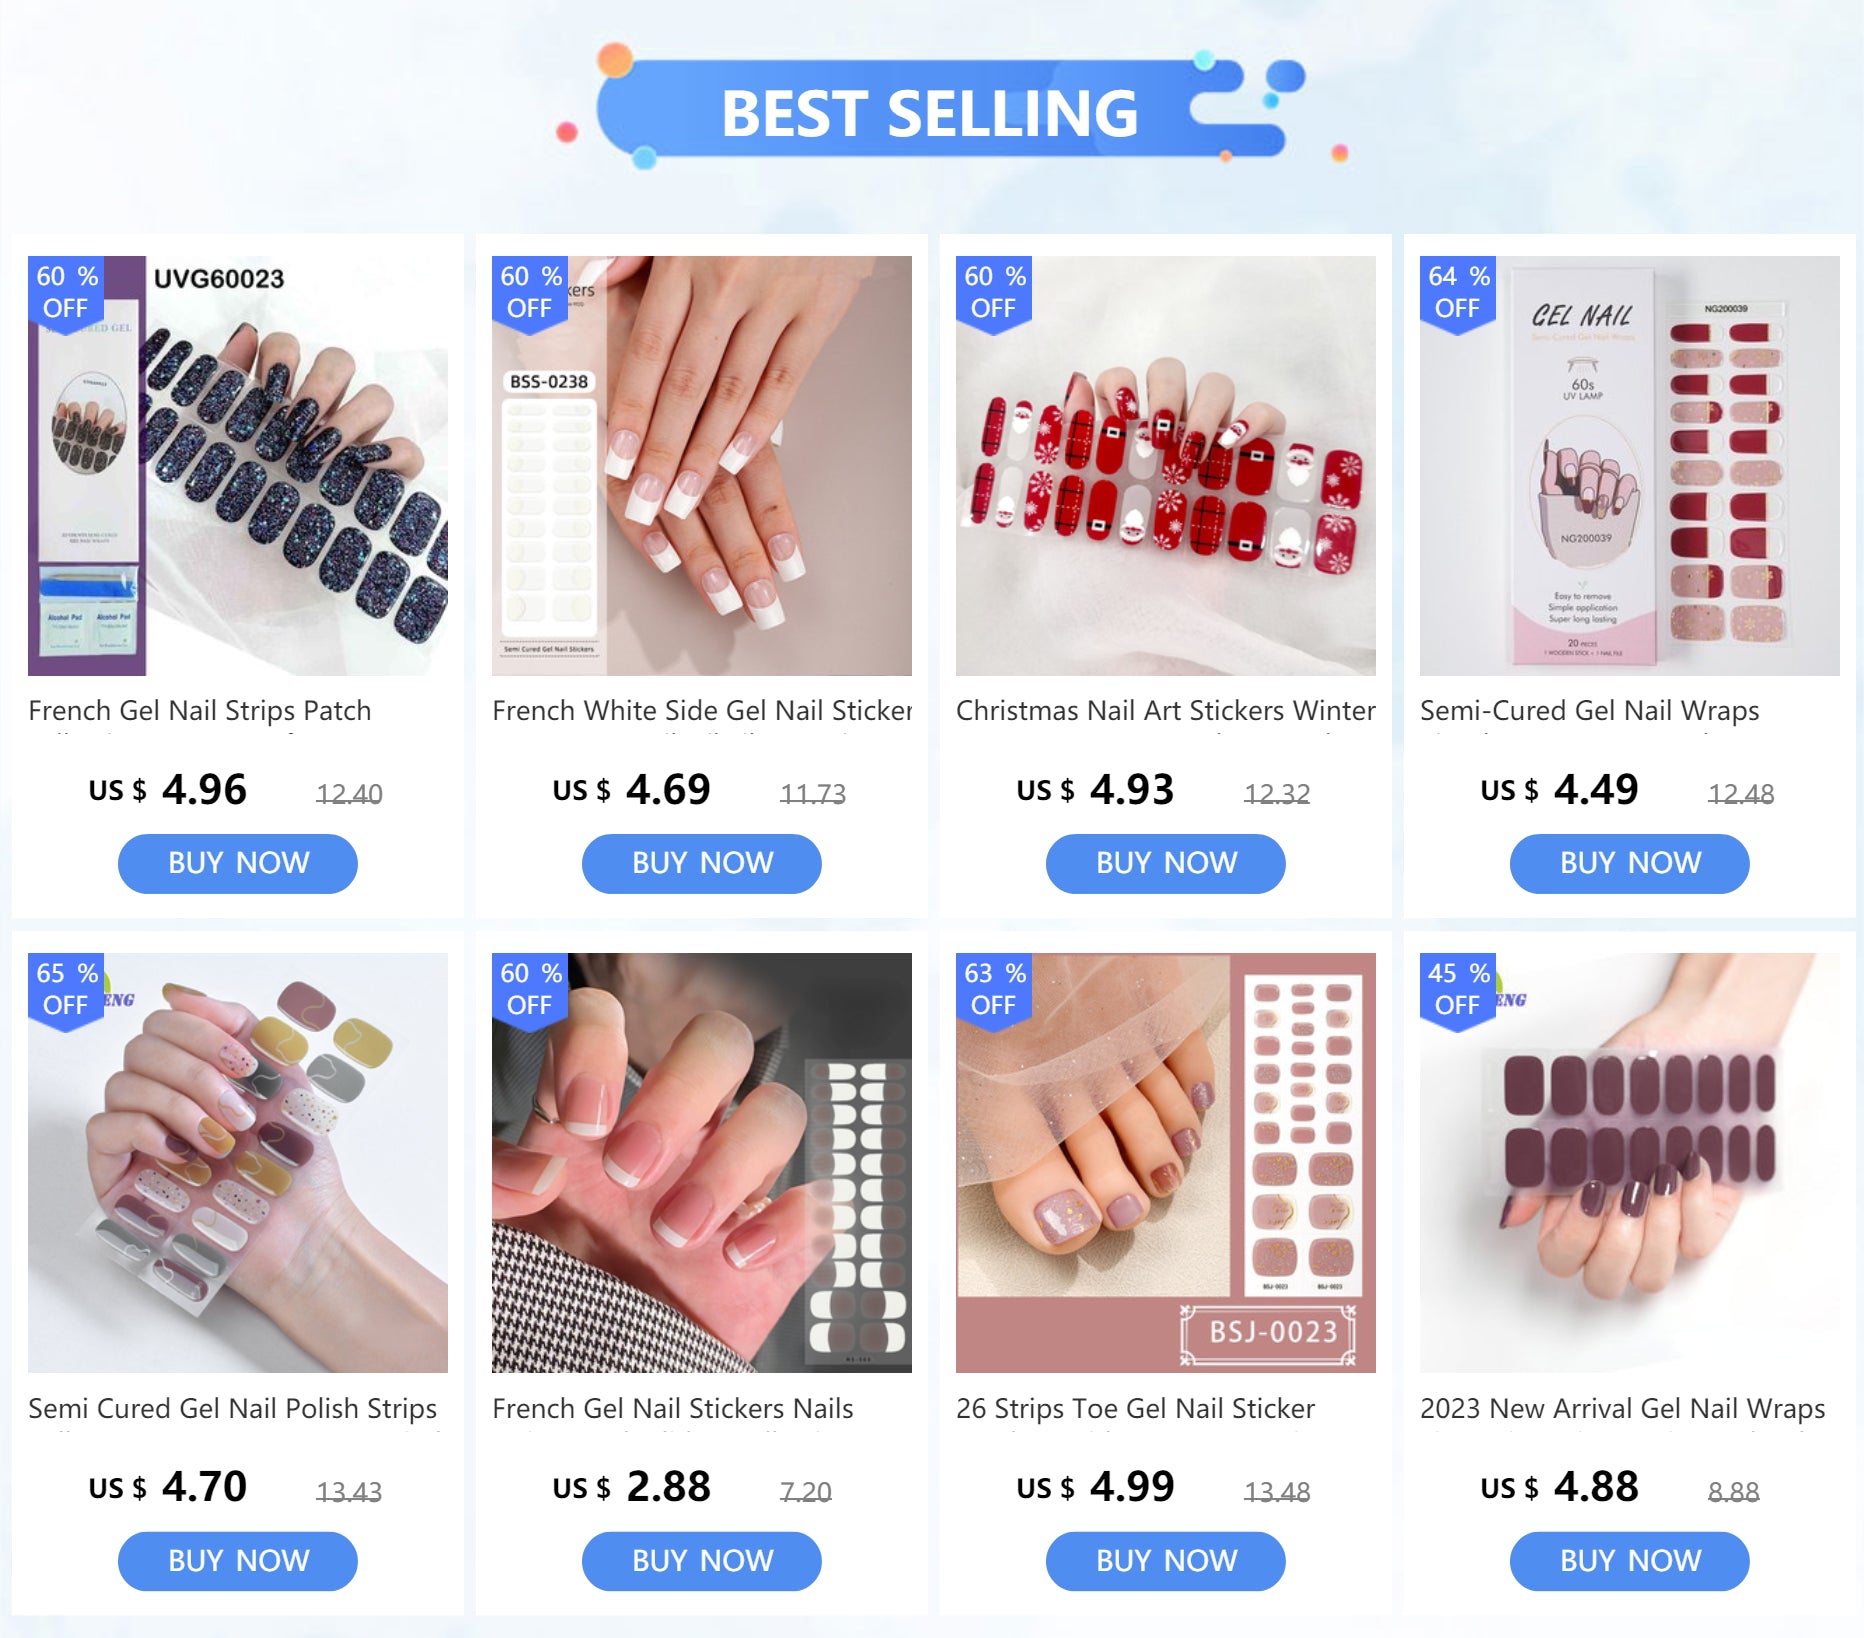View the red Christmas Santa nail stickers photo
Image resolution: width=1864 pixels, height=1638 pixels.
point(1166,466)
